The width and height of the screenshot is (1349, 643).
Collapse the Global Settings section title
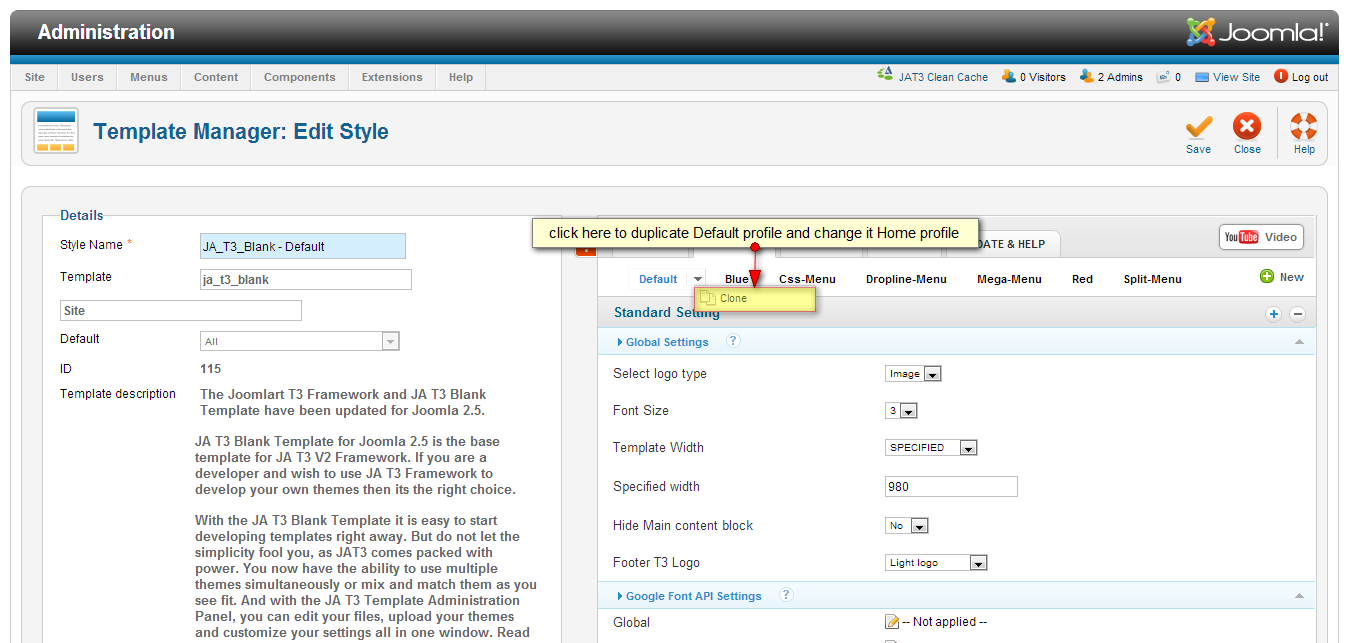[667, 342]
